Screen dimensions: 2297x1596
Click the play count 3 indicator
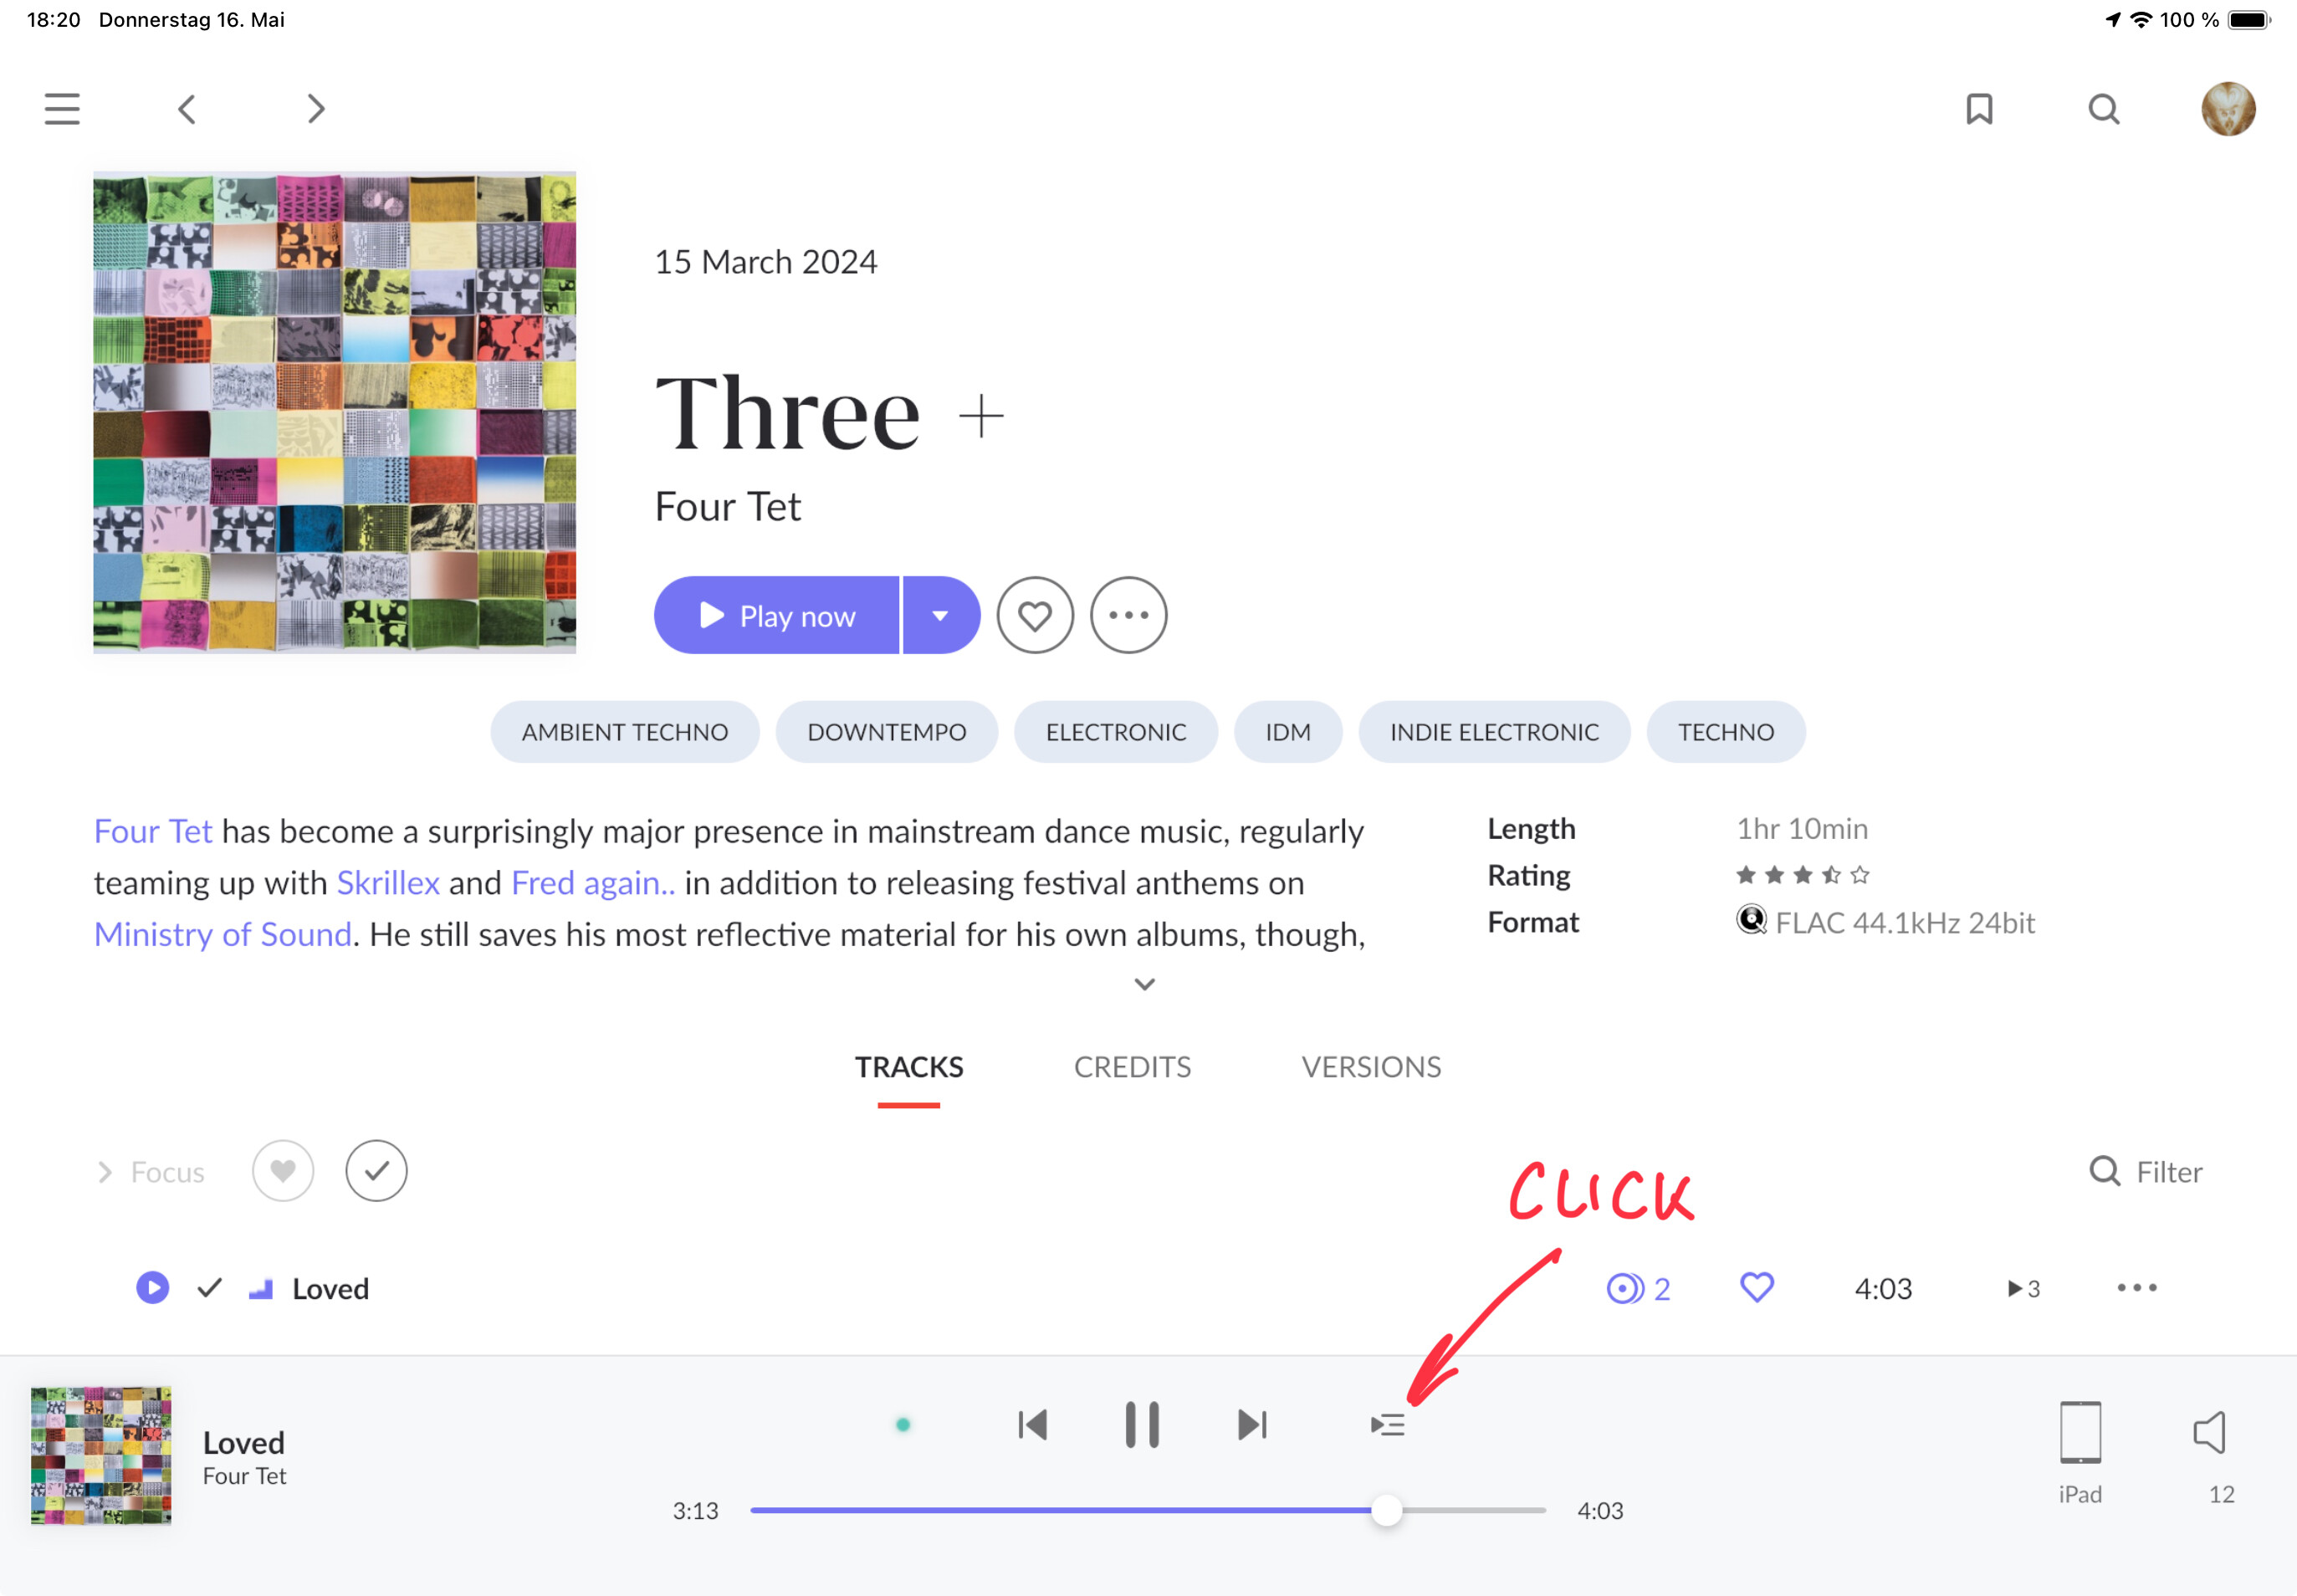(2023, 1288)
